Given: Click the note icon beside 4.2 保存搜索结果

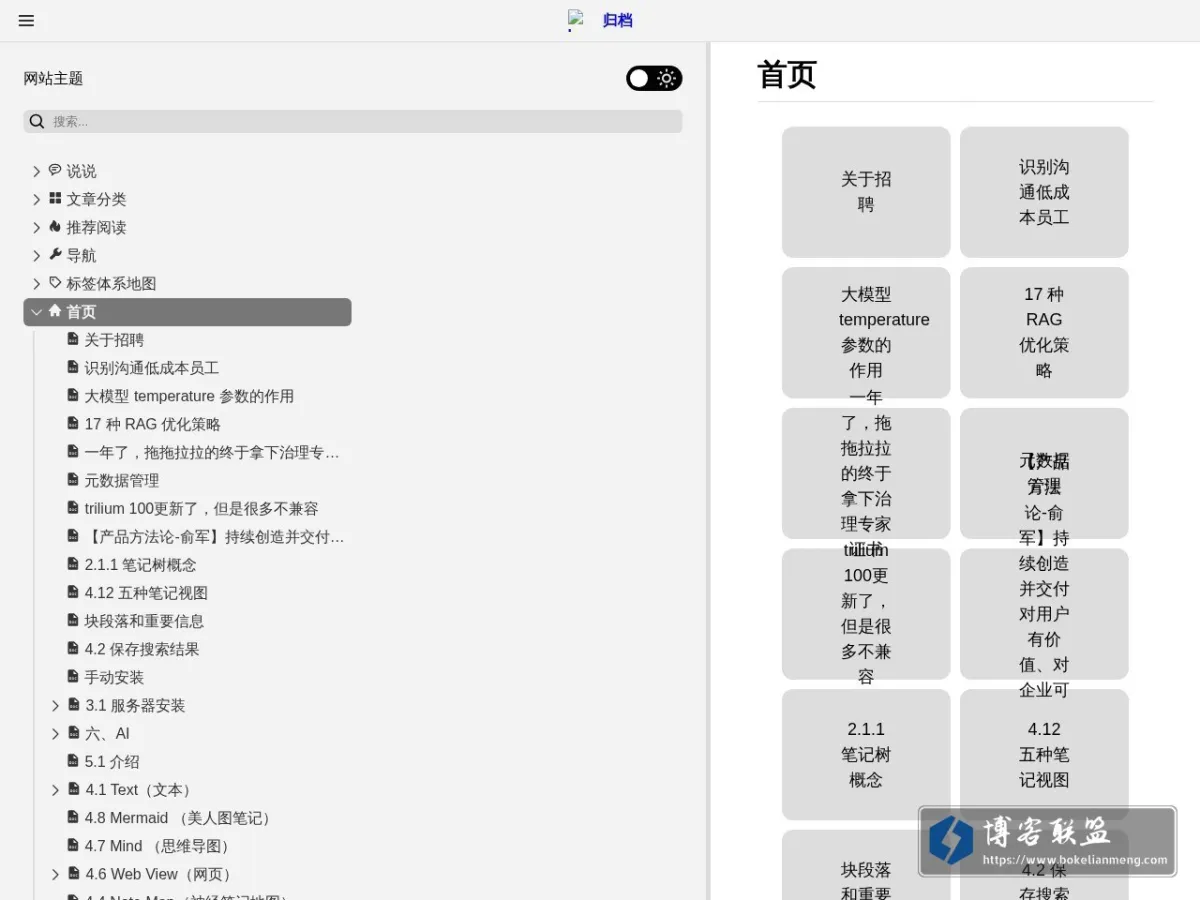Looking at the screenshot, I should (73, 648).
